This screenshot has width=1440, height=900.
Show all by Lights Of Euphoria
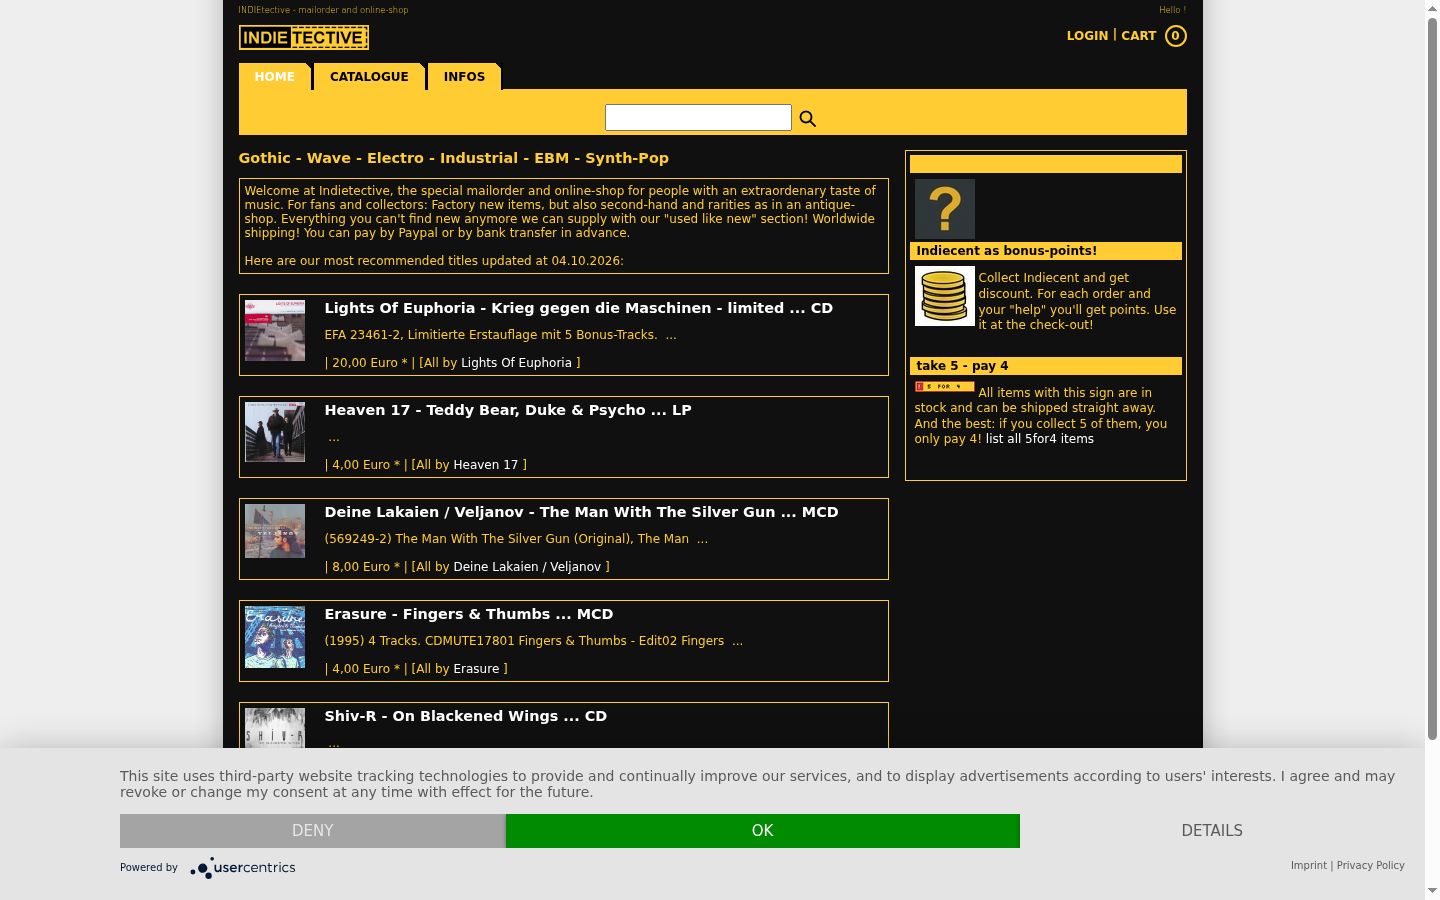pos(516,363)
